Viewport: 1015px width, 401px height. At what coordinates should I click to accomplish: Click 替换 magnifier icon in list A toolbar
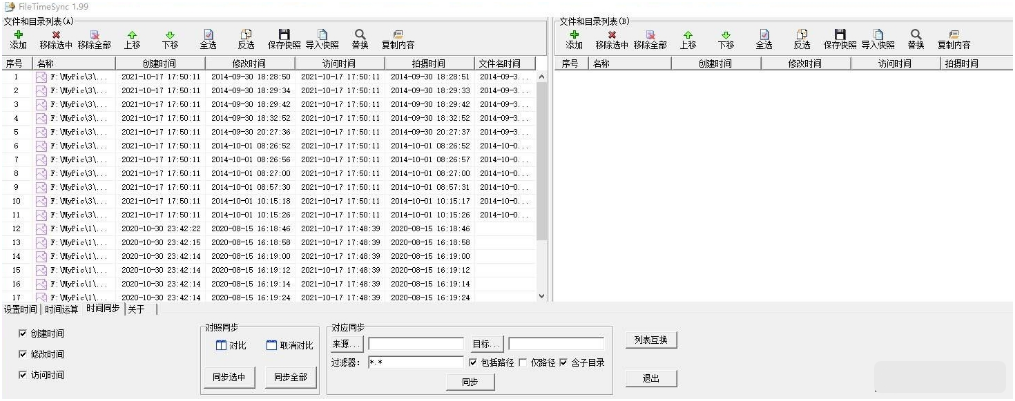click(x=360, y=34)
